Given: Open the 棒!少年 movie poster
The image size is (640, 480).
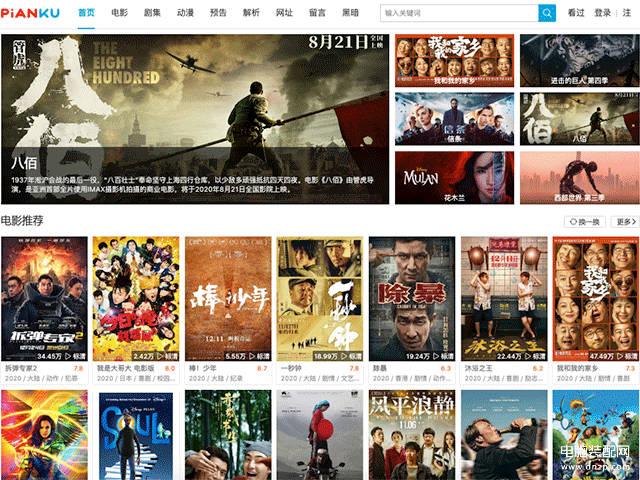Looking at the screenshot, I should (x=228, y=299).
